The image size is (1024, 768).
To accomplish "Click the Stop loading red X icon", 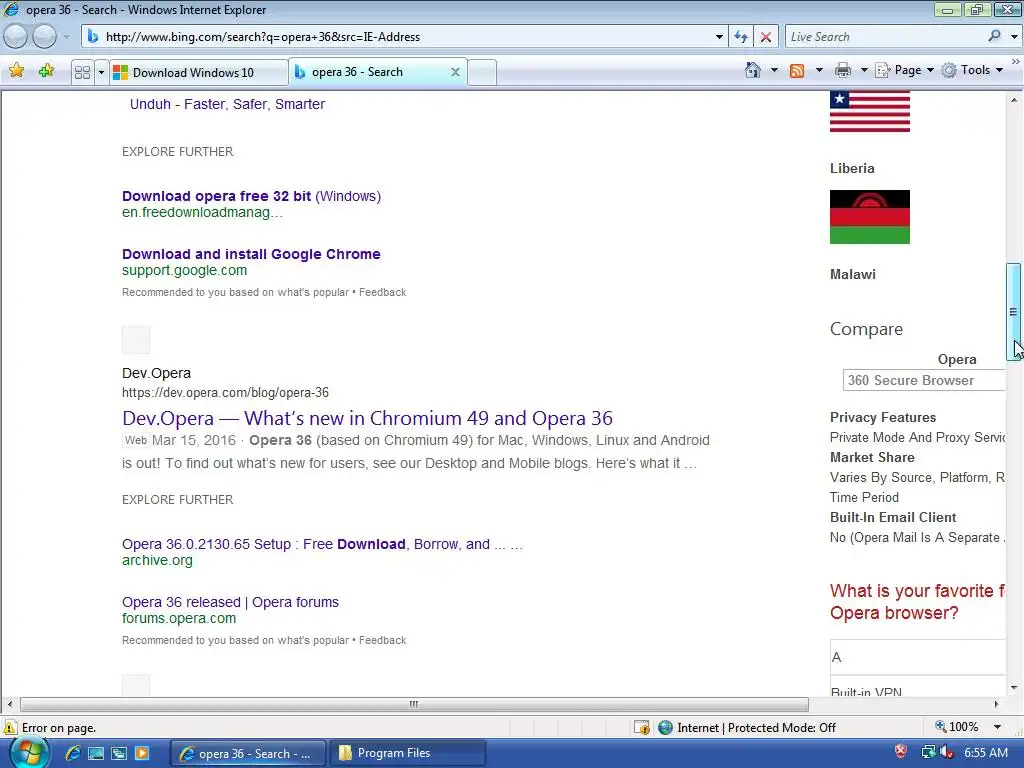I will pos(765,37).
